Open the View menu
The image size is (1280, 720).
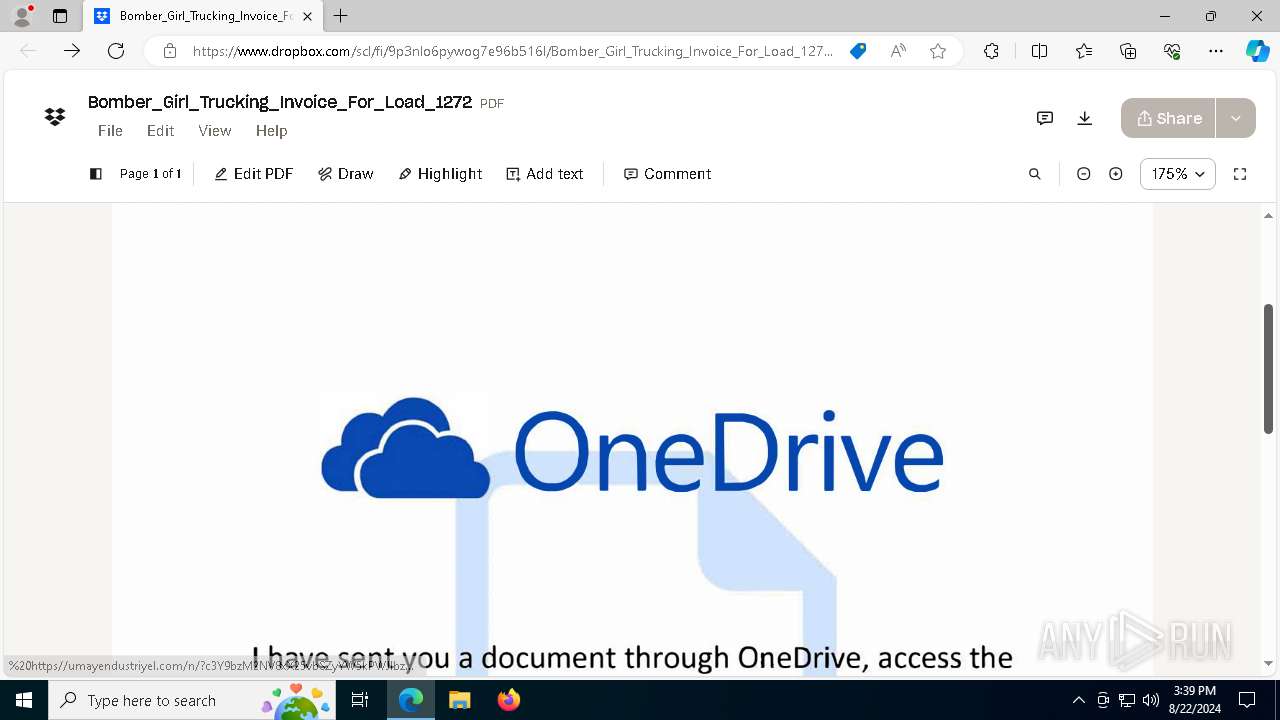[215, 131]
